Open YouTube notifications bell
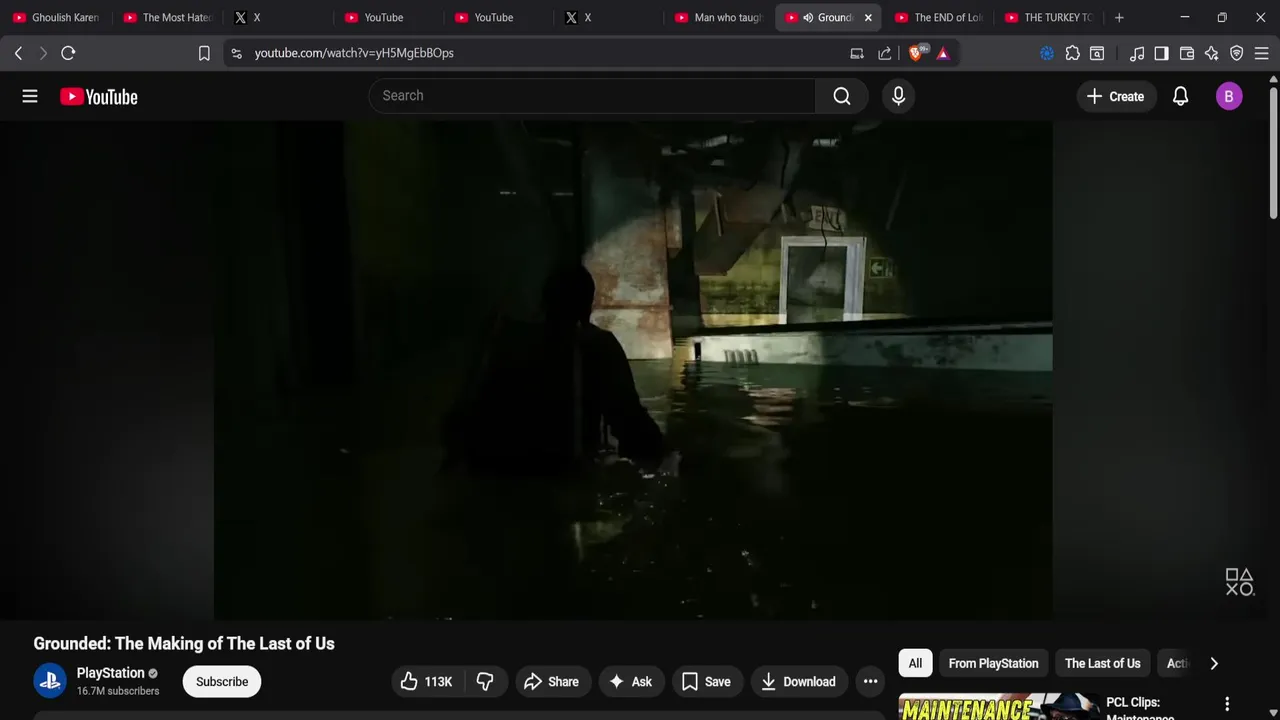Image resolution: width=1280 pixels, height=720 pixels. 1180,96
